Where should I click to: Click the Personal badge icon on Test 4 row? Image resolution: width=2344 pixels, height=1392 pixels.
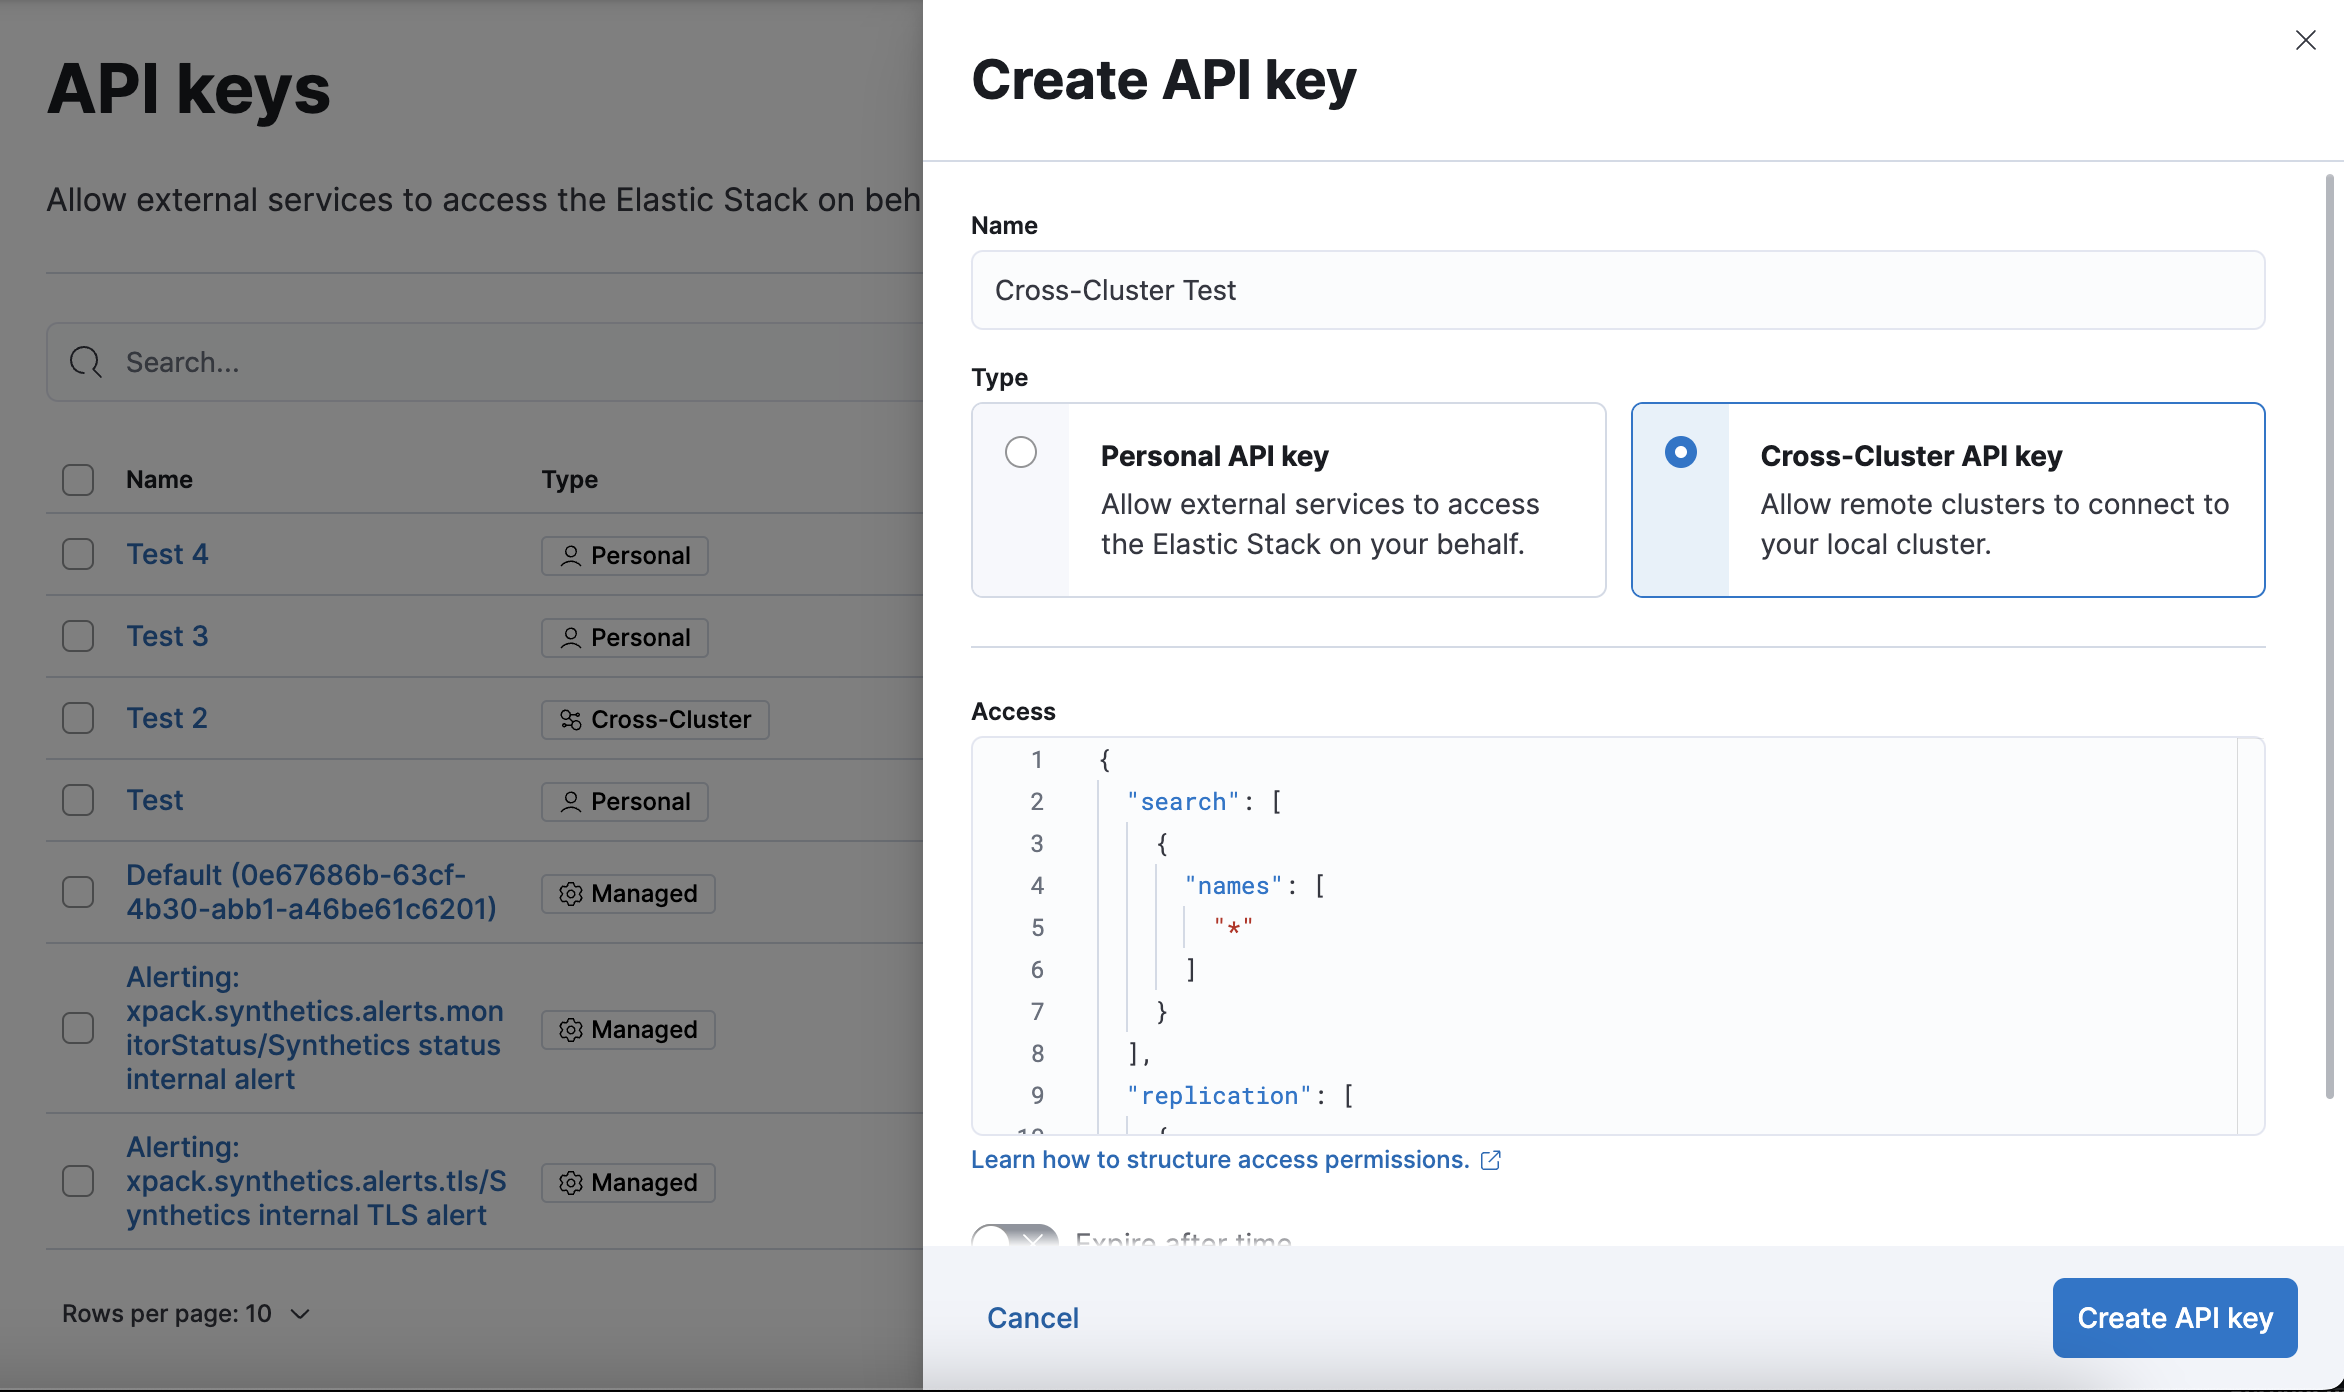tap(570, 555)
